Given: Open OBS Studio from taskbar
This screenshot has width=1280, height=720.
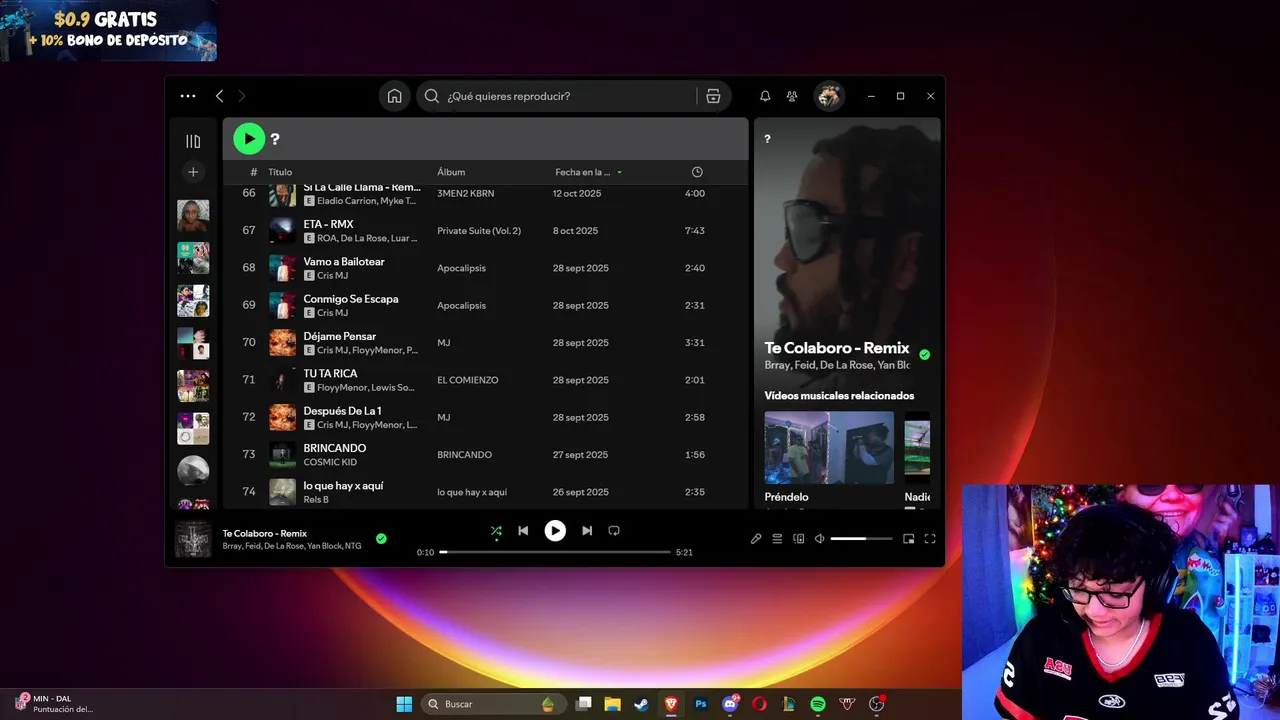Looking at the screenshot, I should tap(877, 704).
